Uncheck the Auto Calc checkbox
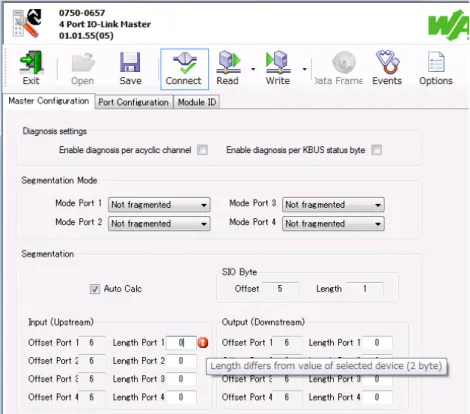470x414 pixels. tap(95, 289)
